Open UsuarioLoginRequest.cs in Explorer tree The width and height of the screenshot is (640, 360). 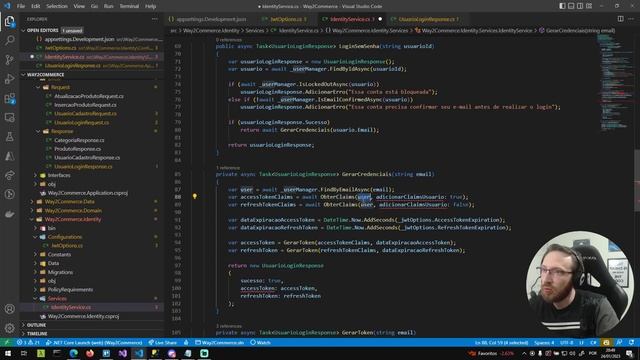tap(92, 122)
